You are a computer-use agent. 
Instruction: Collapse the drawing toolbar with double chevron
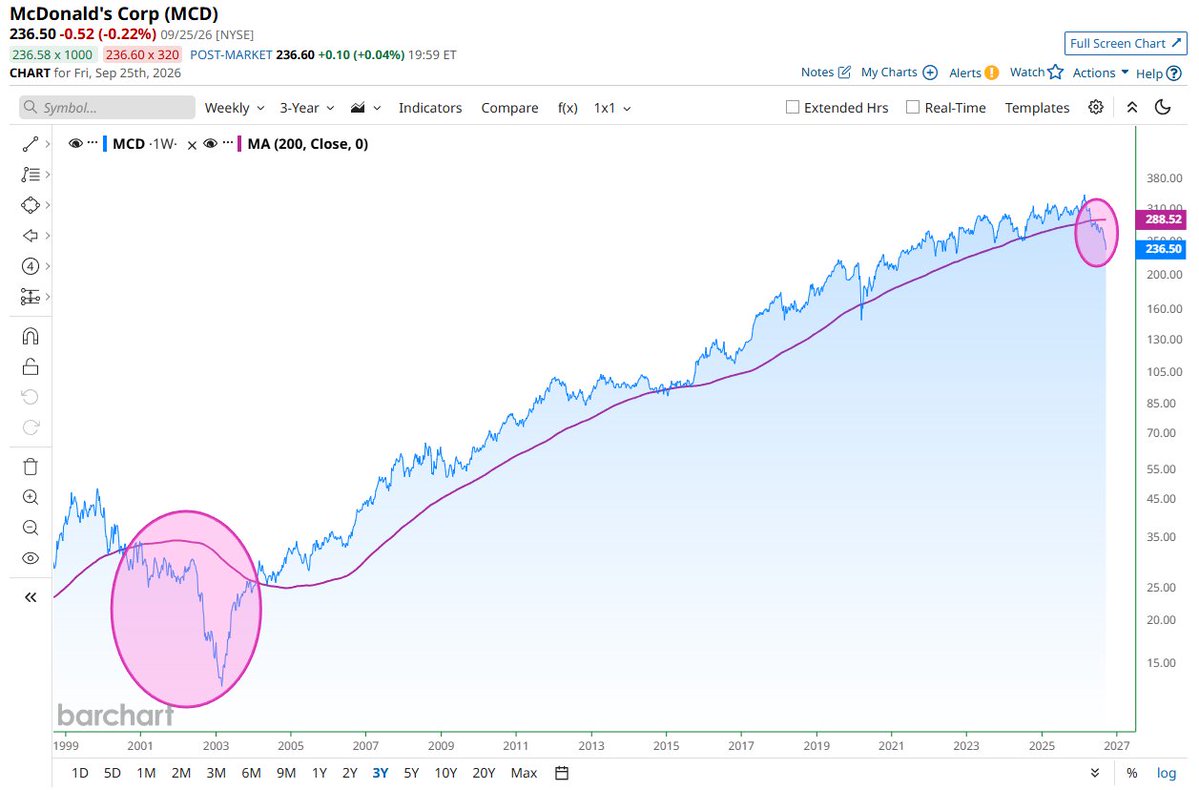pos(30,597)
